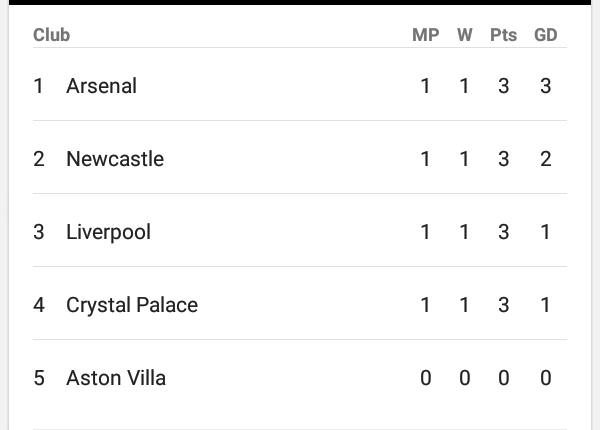Image resolution: width=600 pixels, height=430 pixels.
Task: Select the Pts column header
Action: coord(503,35)
